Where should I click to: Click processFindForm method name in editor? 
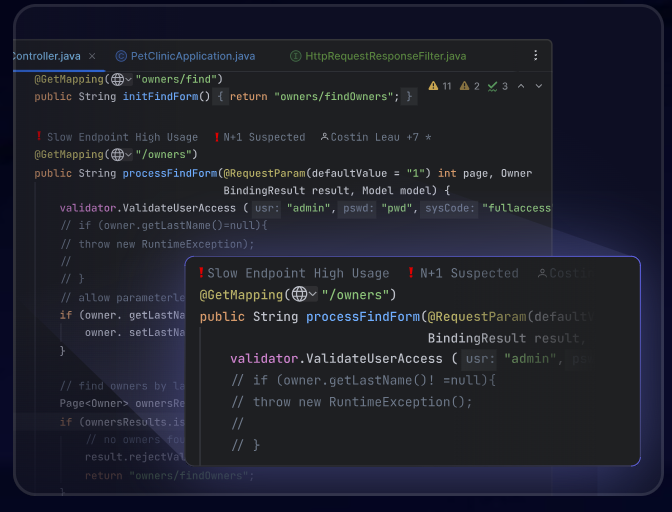[x=170, y=173]
